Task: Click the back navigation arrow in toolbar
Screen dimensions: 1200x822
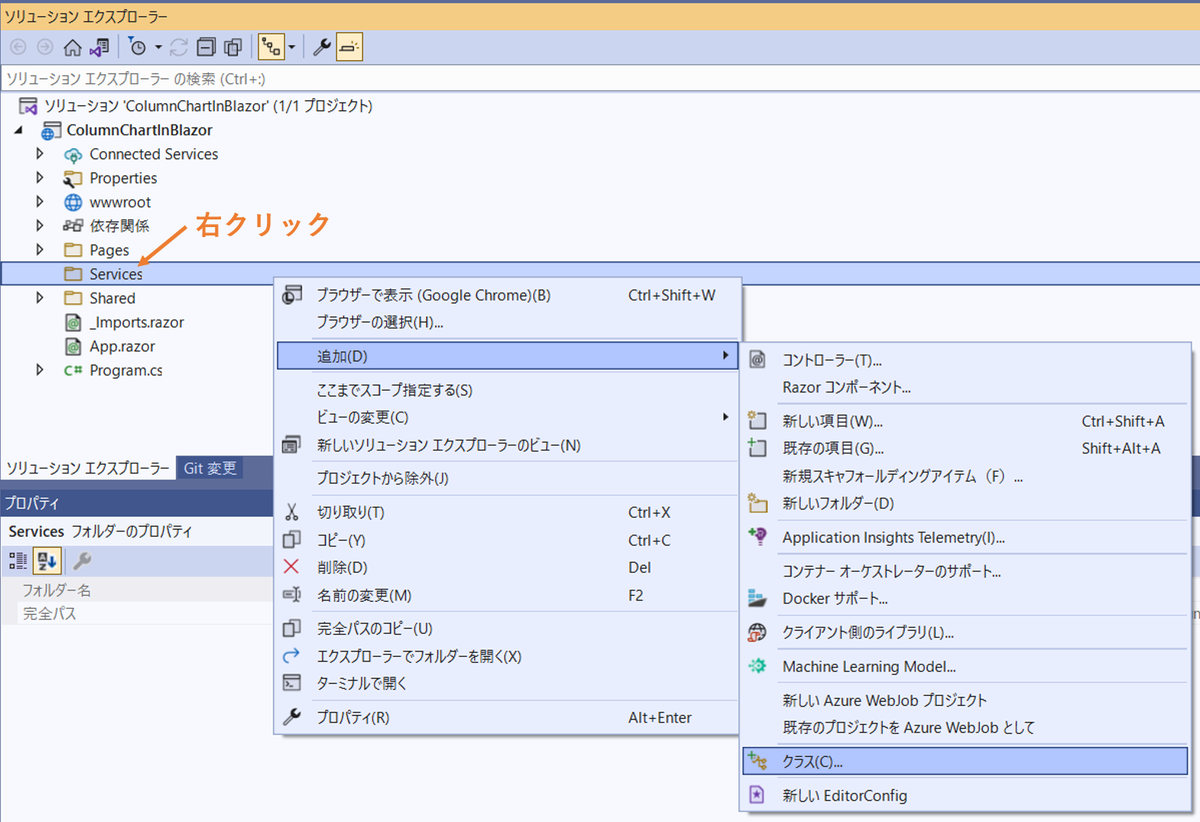Action: click(18, 47)
